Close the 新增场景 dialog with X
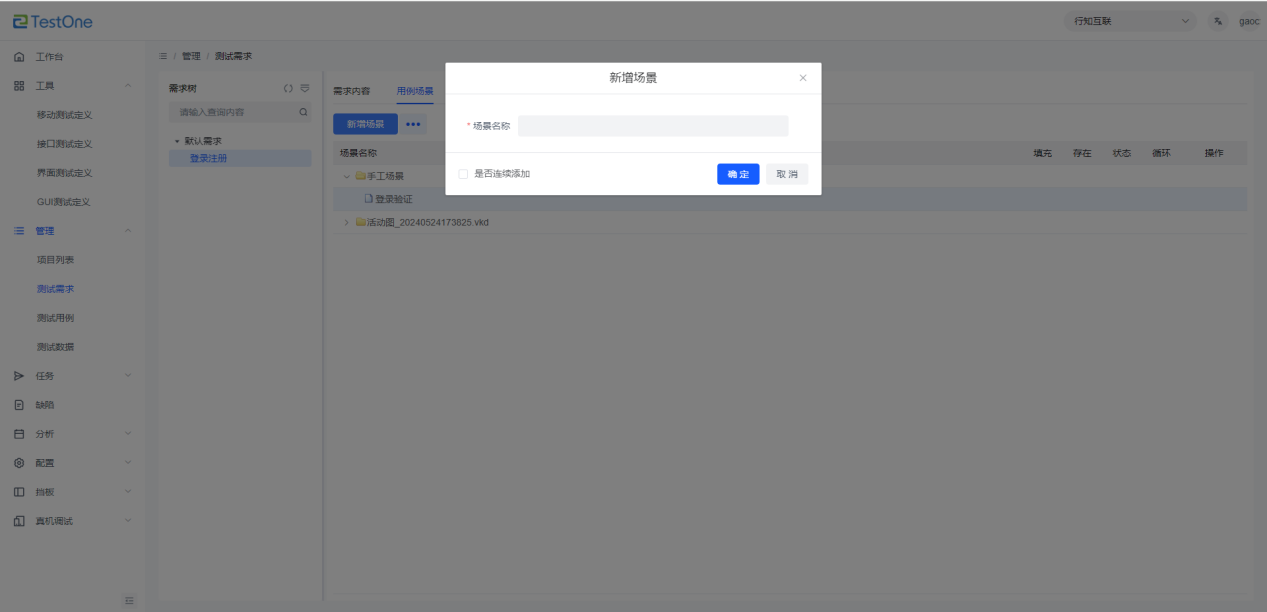The height and width of the screenshot is (612, 1267). click(803, 78)
